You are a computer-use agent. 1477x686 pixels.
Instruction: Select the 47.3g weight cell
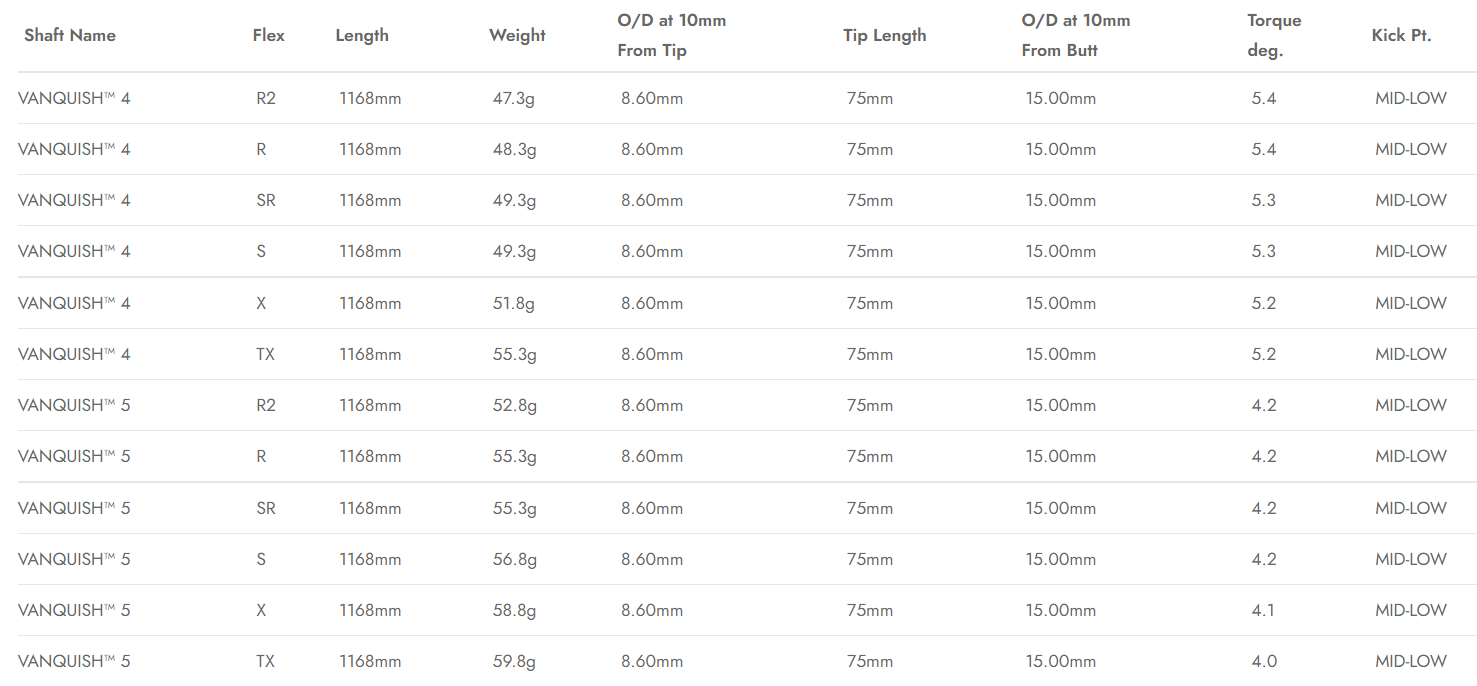tap(514, 98)
